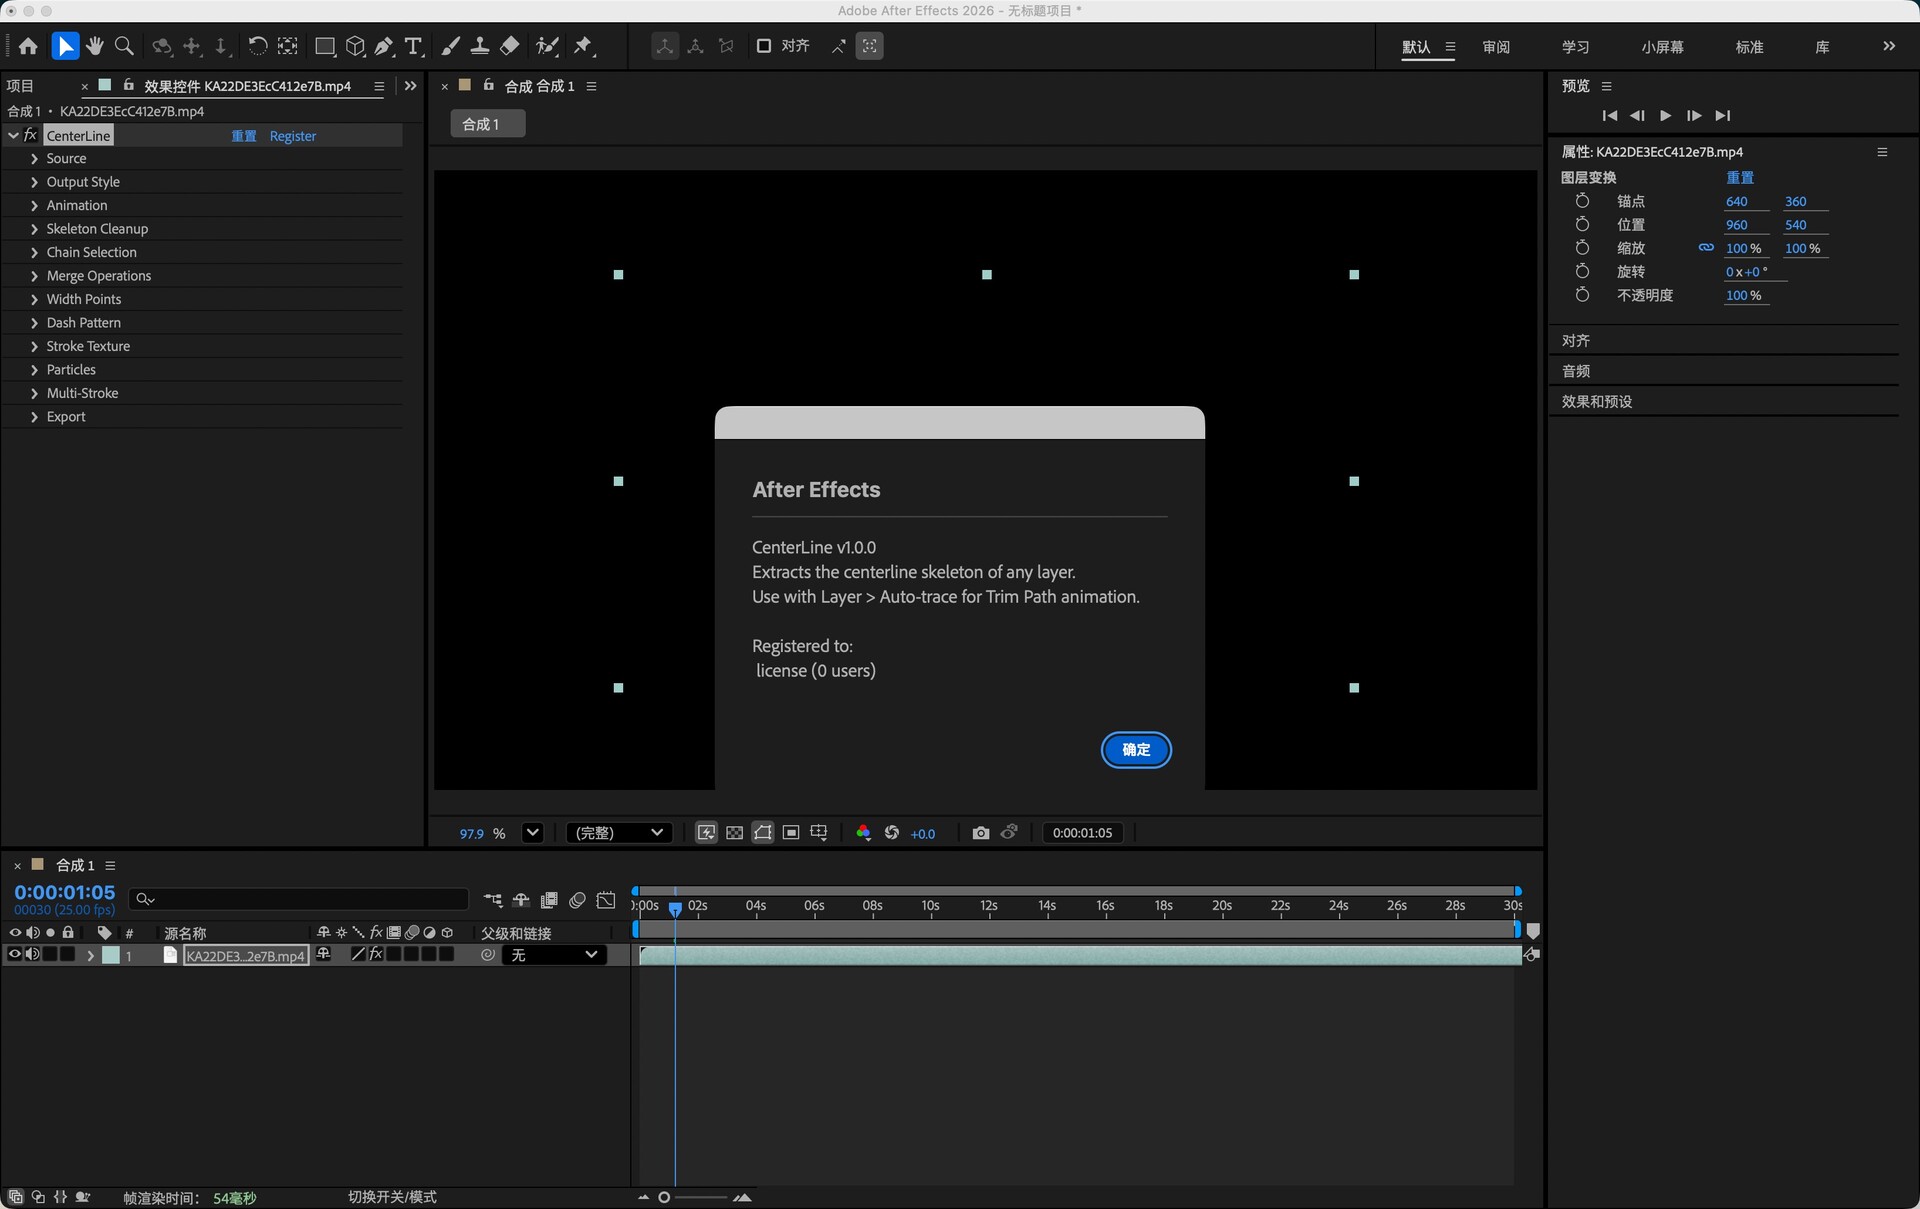This screenshot has width=1920, height=1209.
Task: Click the teal label color swatch of layer 1
Action: tap(111, 955)
